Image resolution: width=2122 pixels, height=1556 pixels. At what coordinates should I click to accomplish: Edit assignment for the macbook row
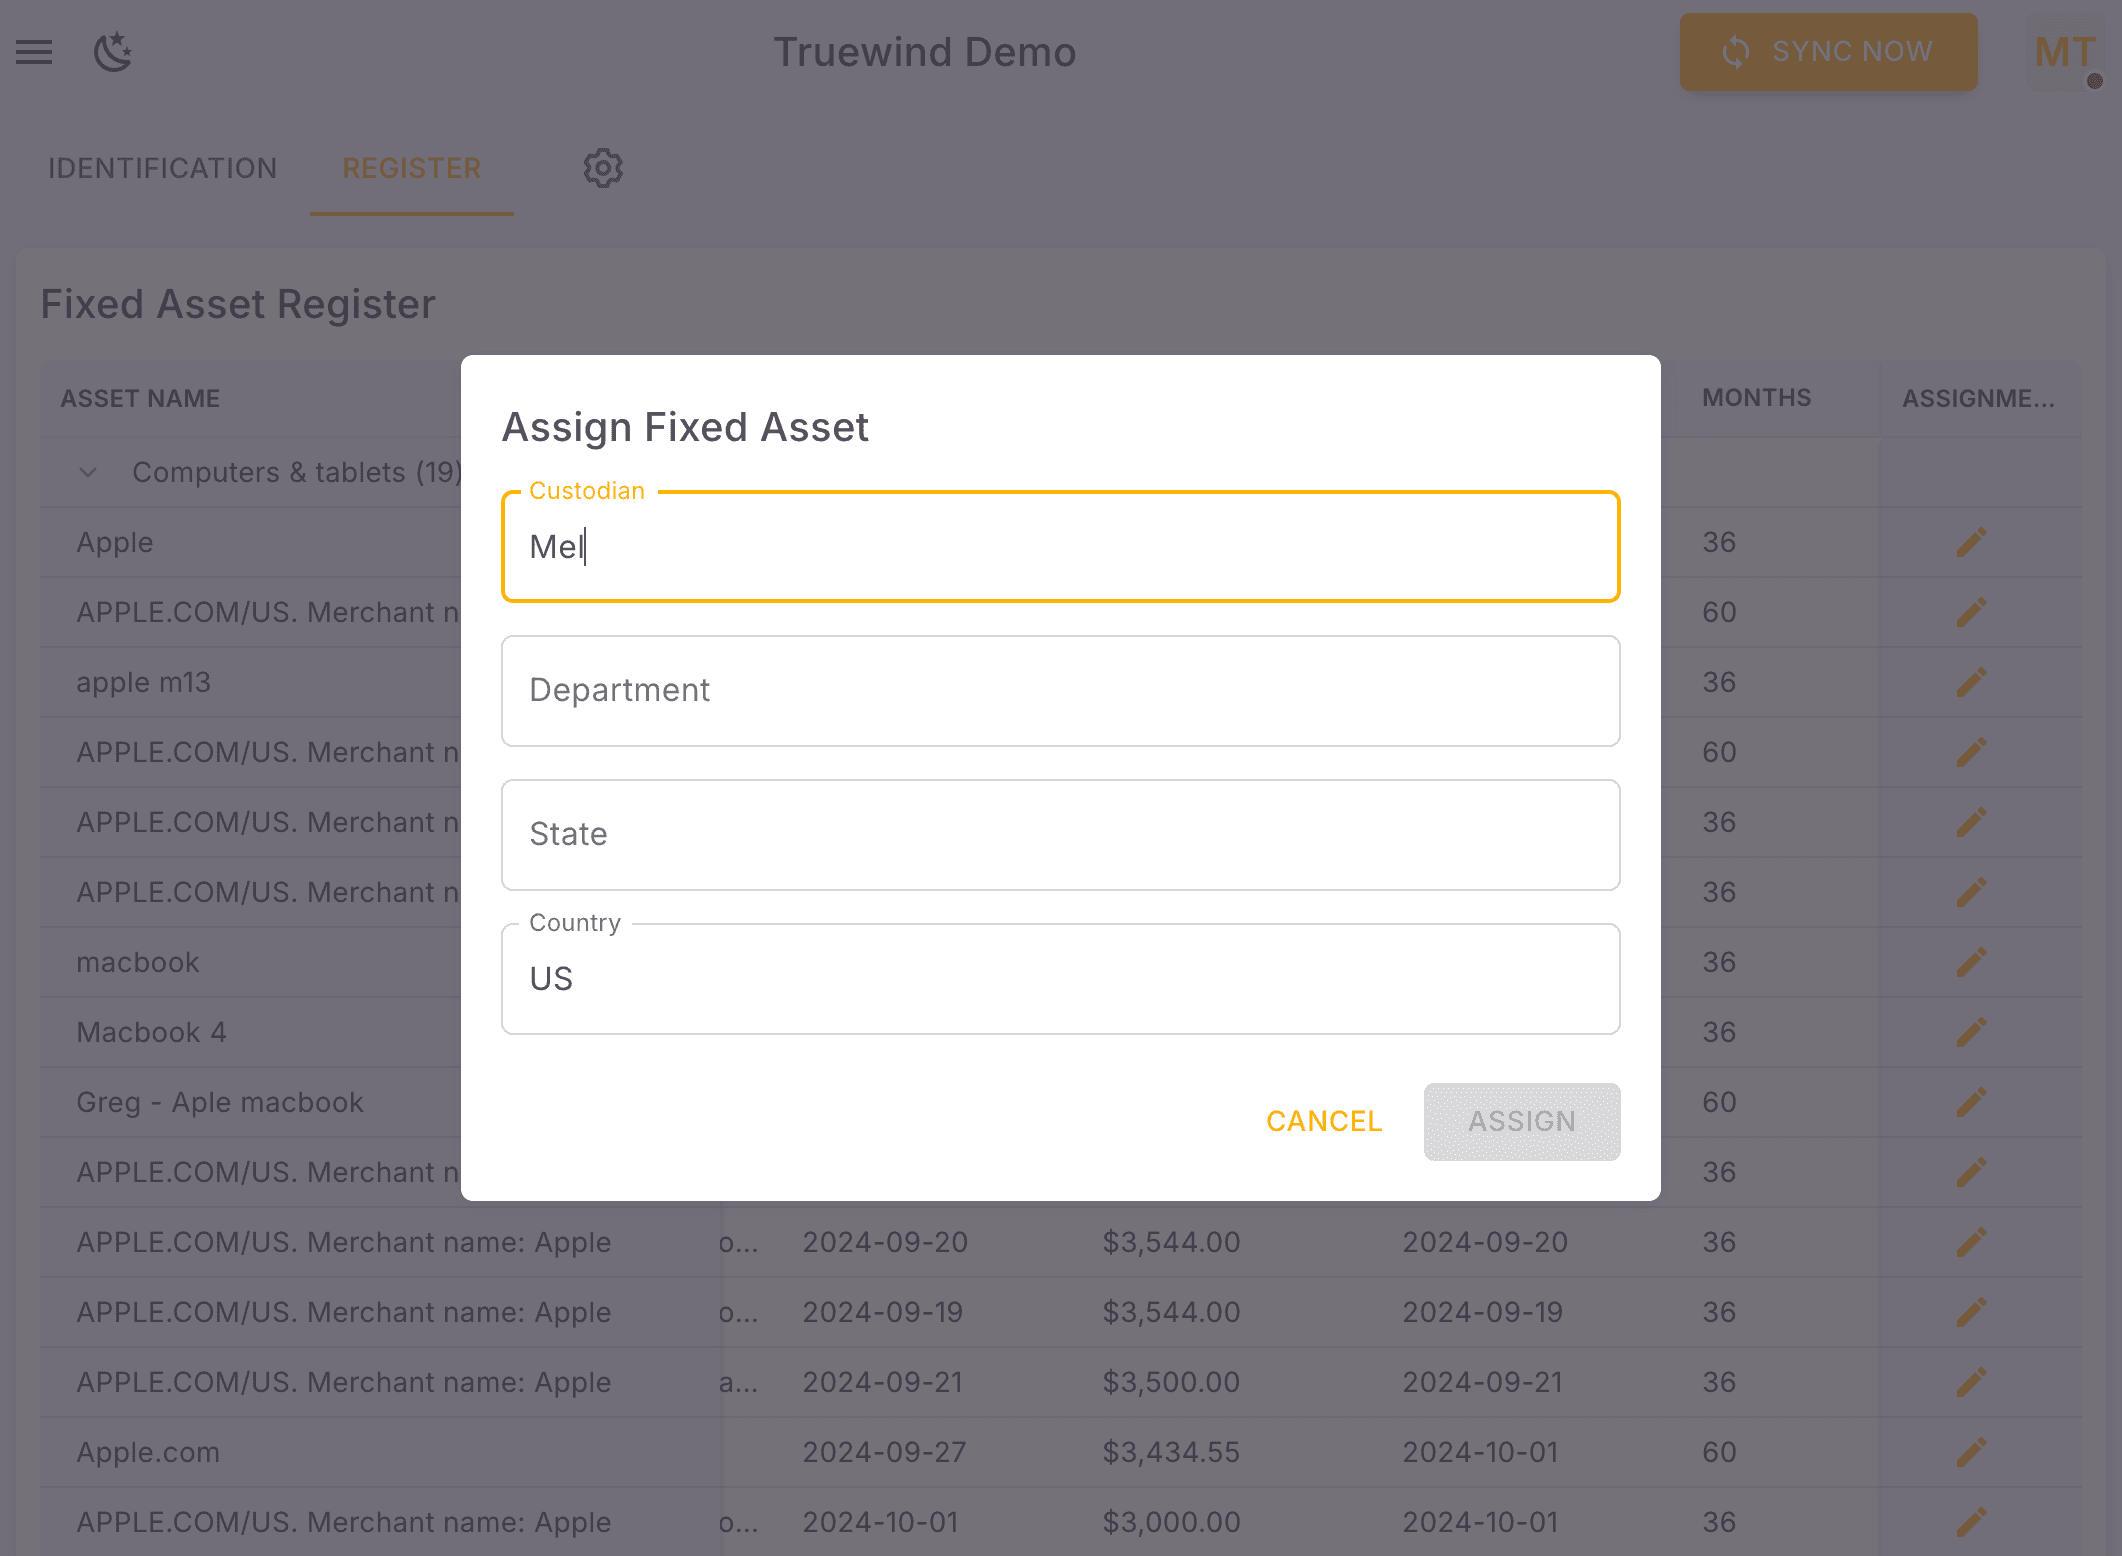(1970, 961)
